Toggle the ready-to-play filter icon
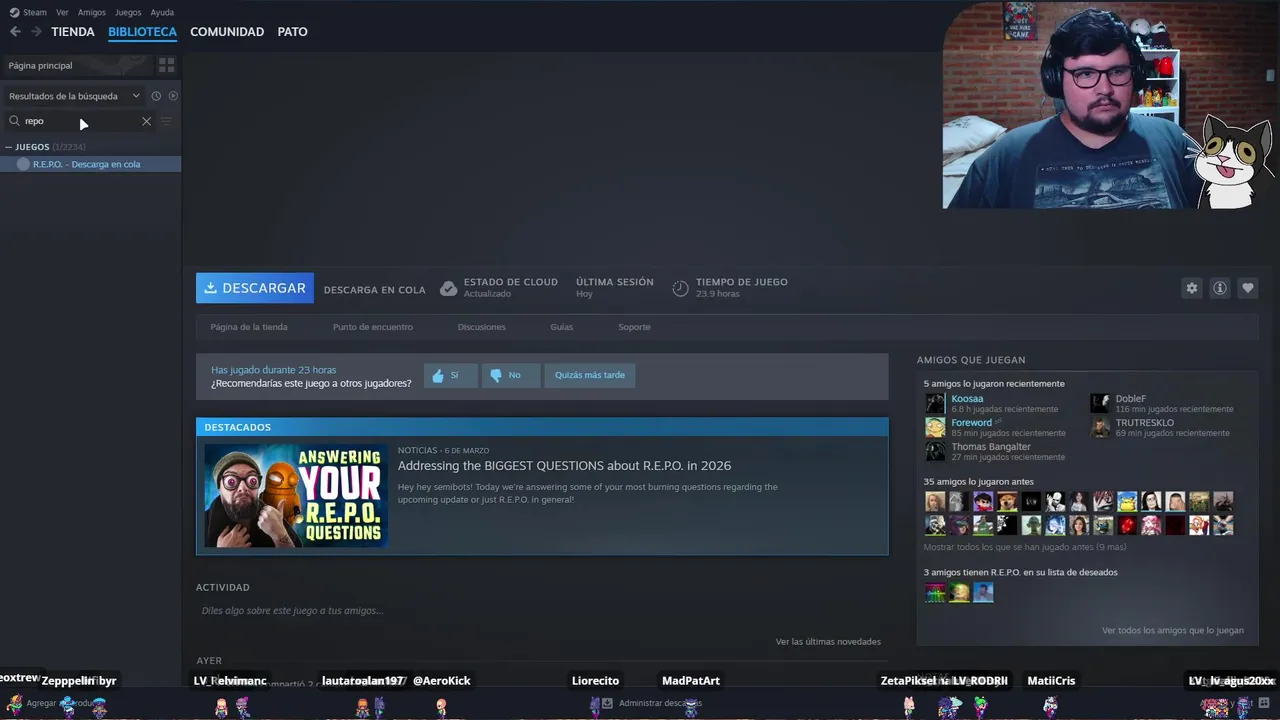Screen dimensions: 1280x720 tap(173, 96)
